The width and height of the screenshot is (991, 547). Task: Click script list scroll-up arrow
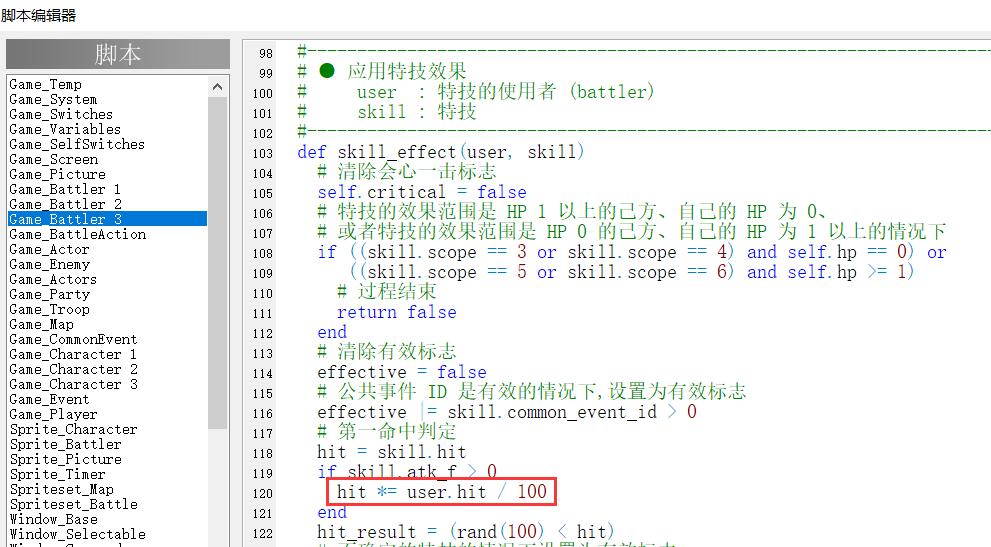click(x=217, y=87)
